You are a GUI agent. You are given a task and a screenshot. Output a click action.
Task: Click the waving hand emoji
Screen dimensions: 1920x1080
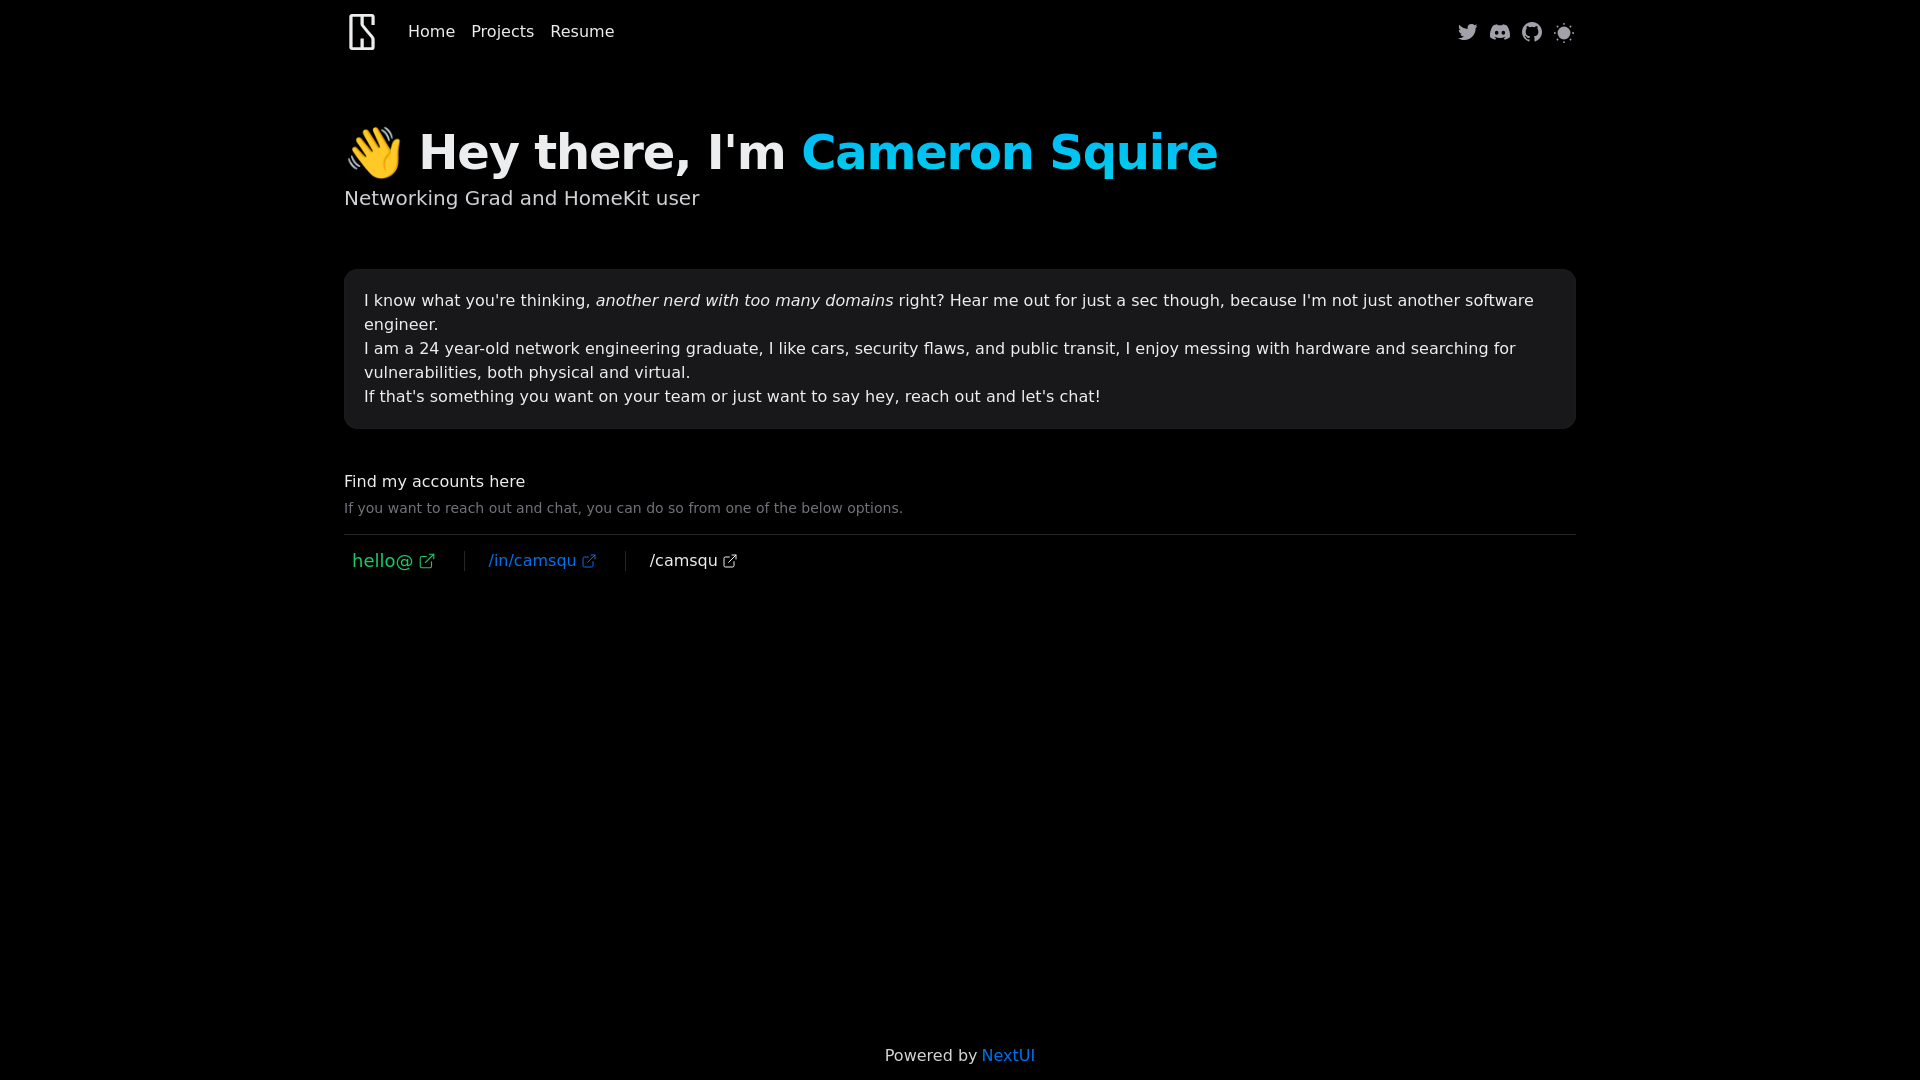tap(374, 152)
